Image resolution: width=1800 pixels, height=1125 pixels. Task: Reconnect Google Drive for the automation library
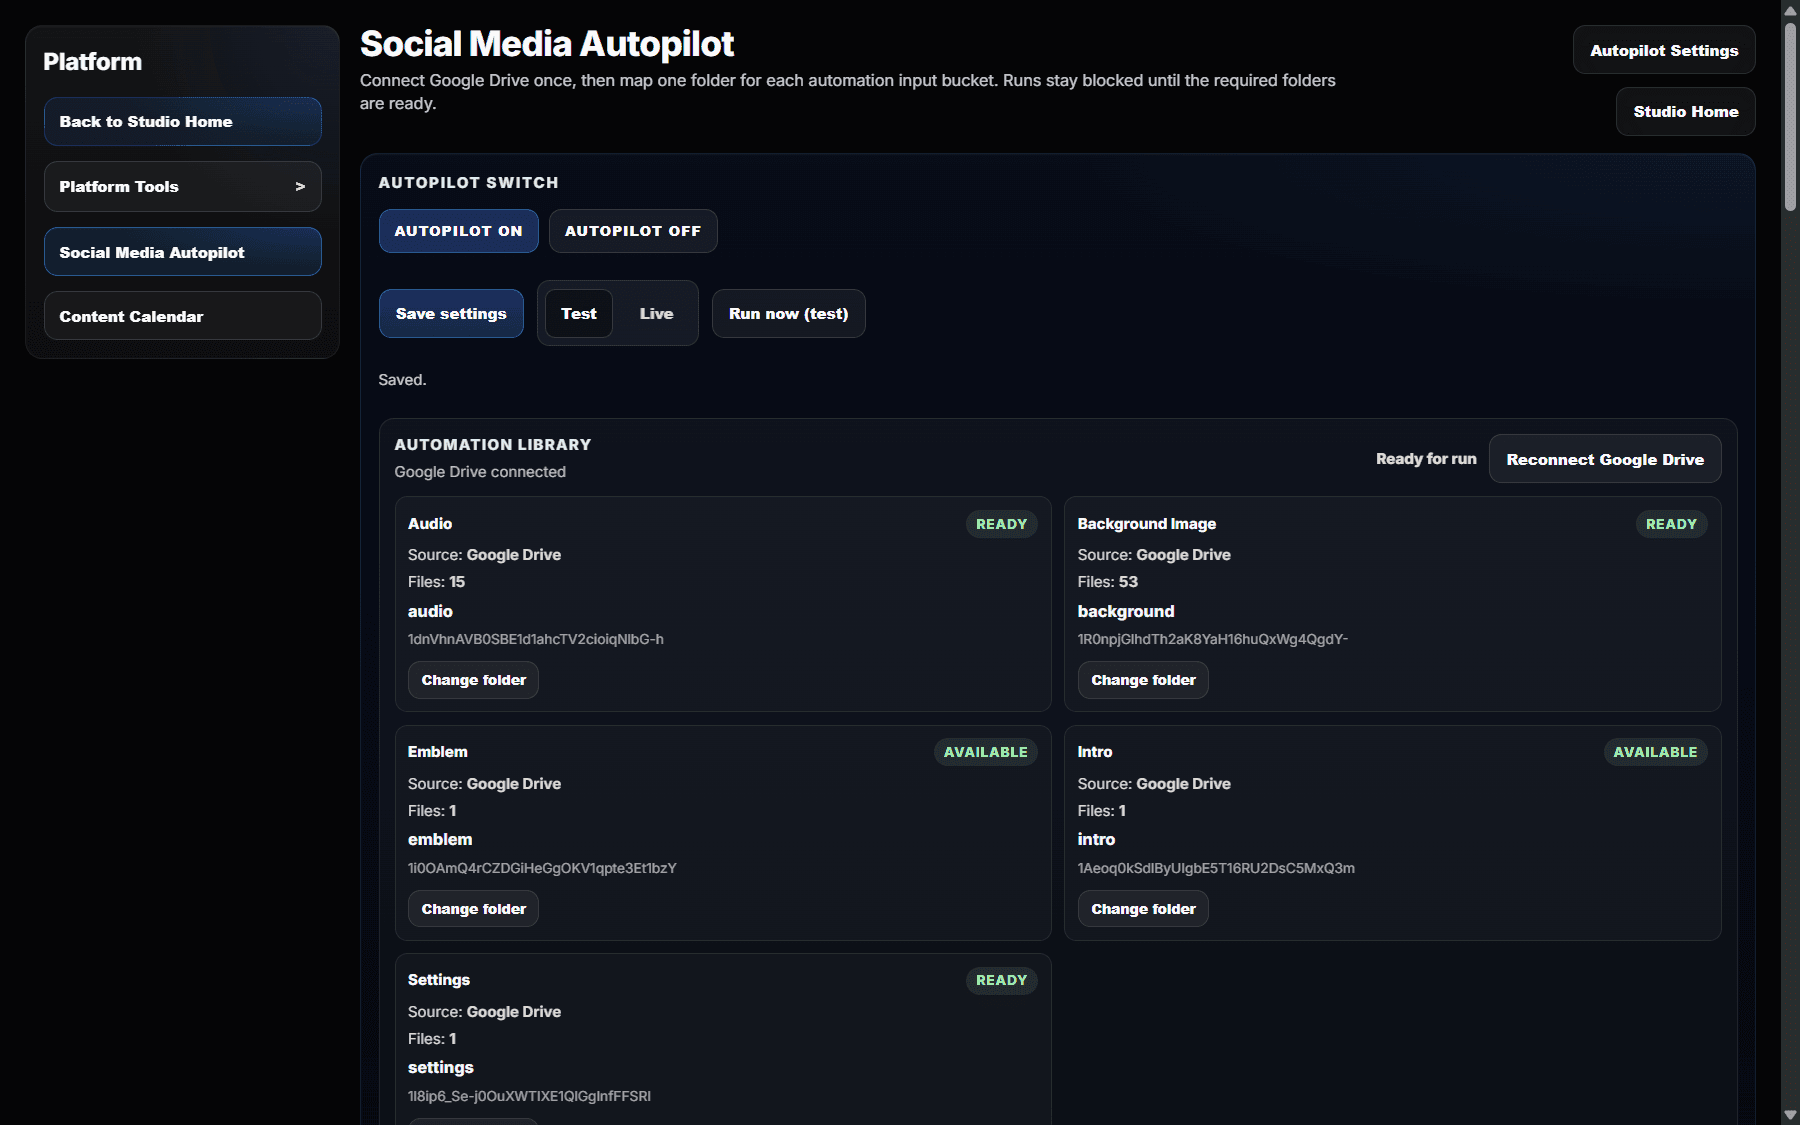[1604, 459]
